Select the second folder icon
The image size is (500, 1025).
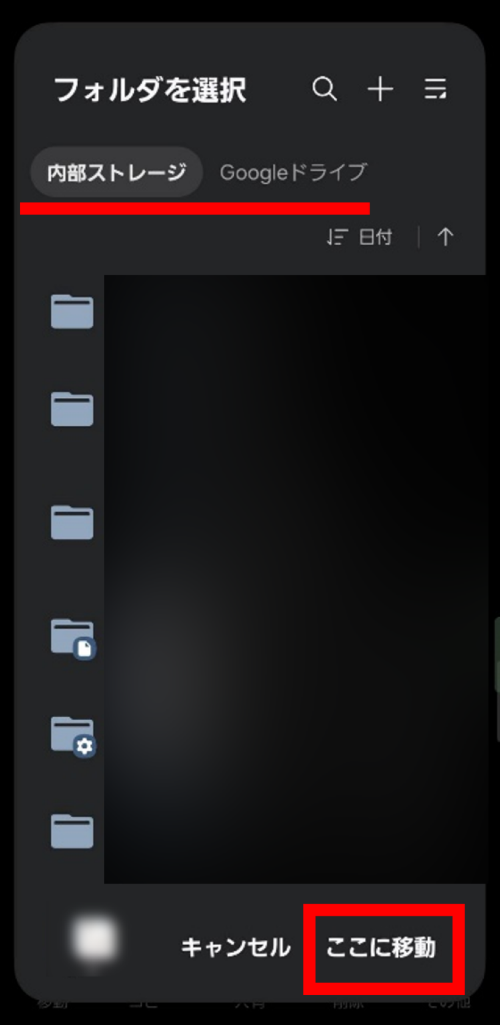click(72, 409)
